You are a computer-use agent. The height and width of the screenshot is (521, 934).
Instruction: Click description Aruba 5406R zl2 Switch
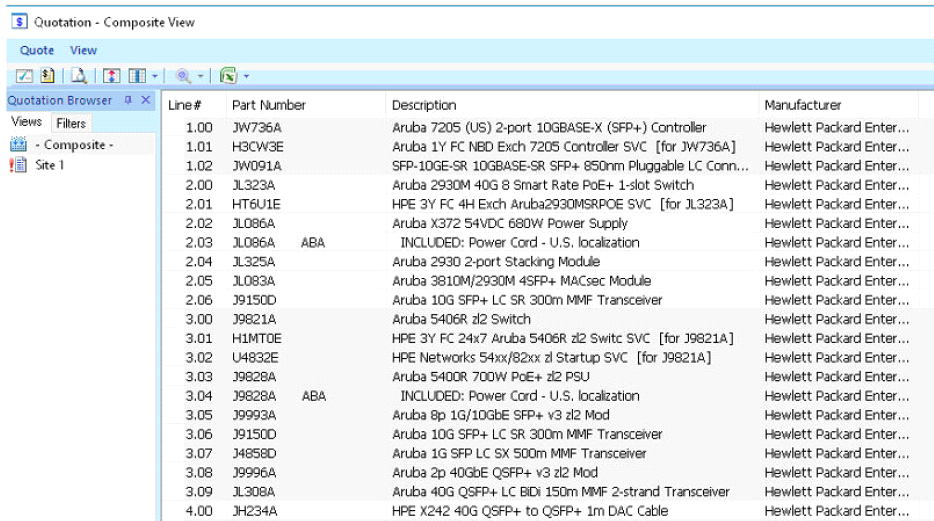(x=461, y=319)
